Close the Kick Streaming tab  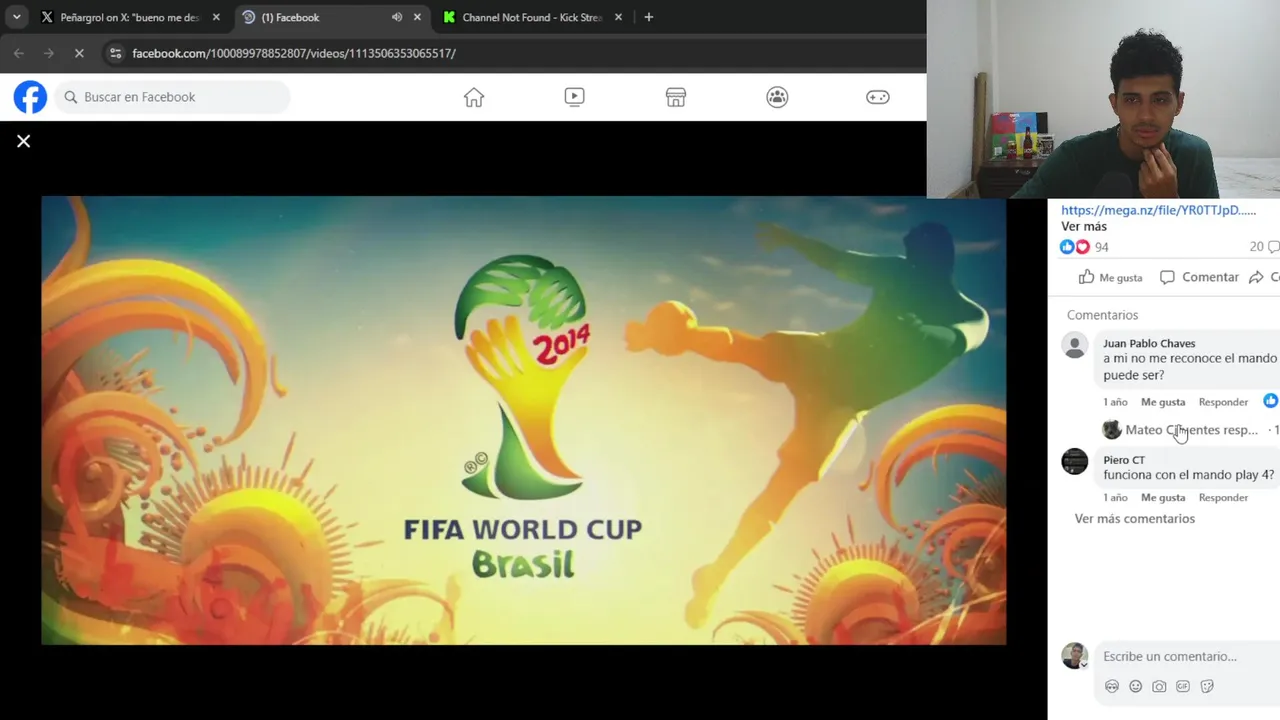pyautogui.click(x=618, y=17)
